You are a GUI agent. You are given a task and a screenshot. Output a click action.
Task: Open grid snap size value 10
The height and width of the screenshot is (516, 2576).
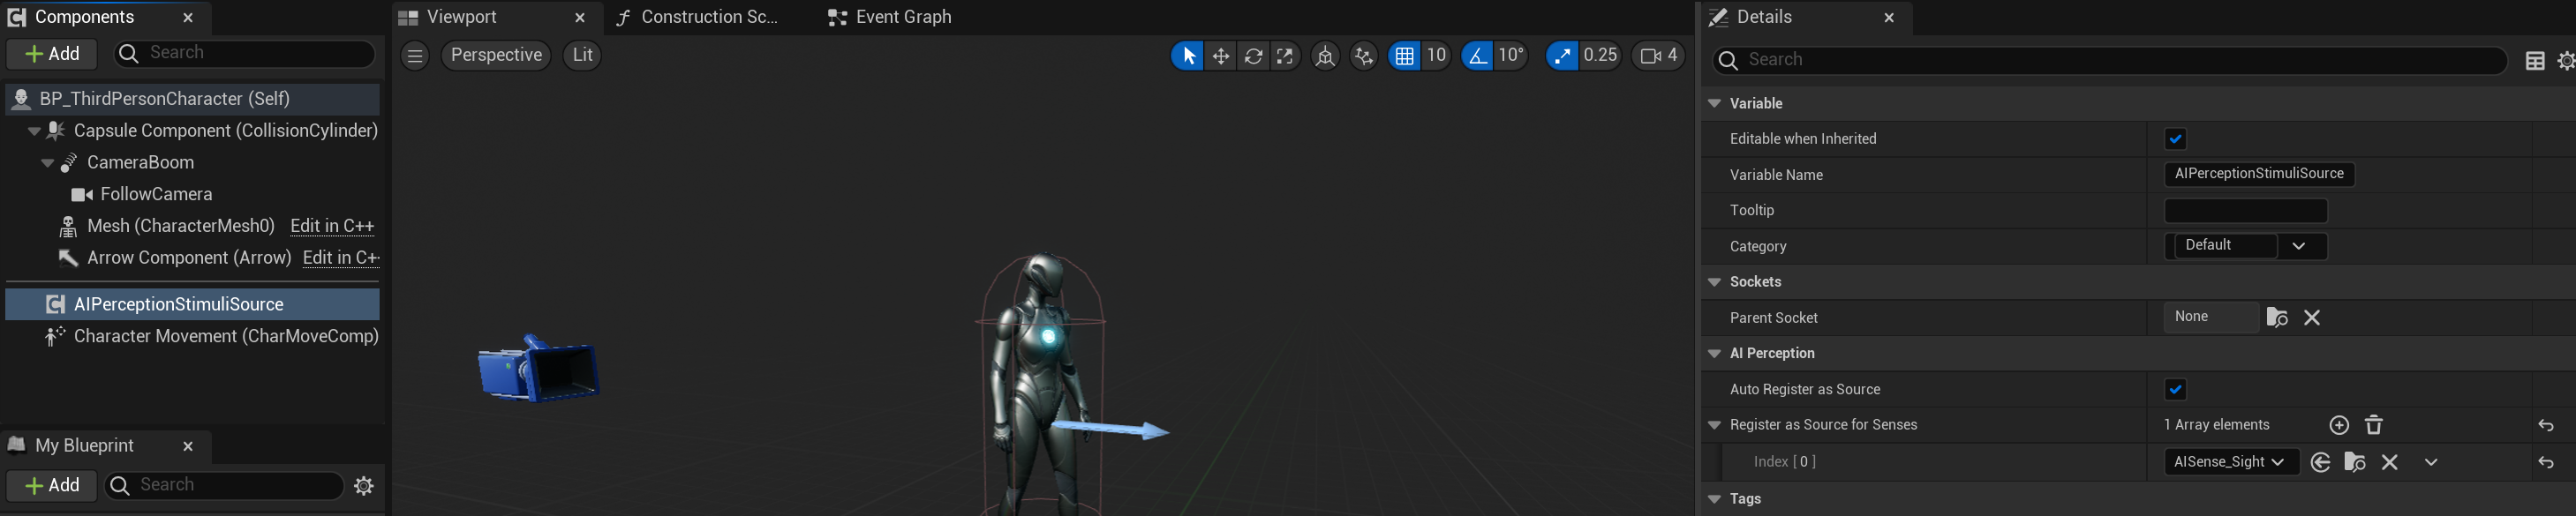click(1436, 56)
